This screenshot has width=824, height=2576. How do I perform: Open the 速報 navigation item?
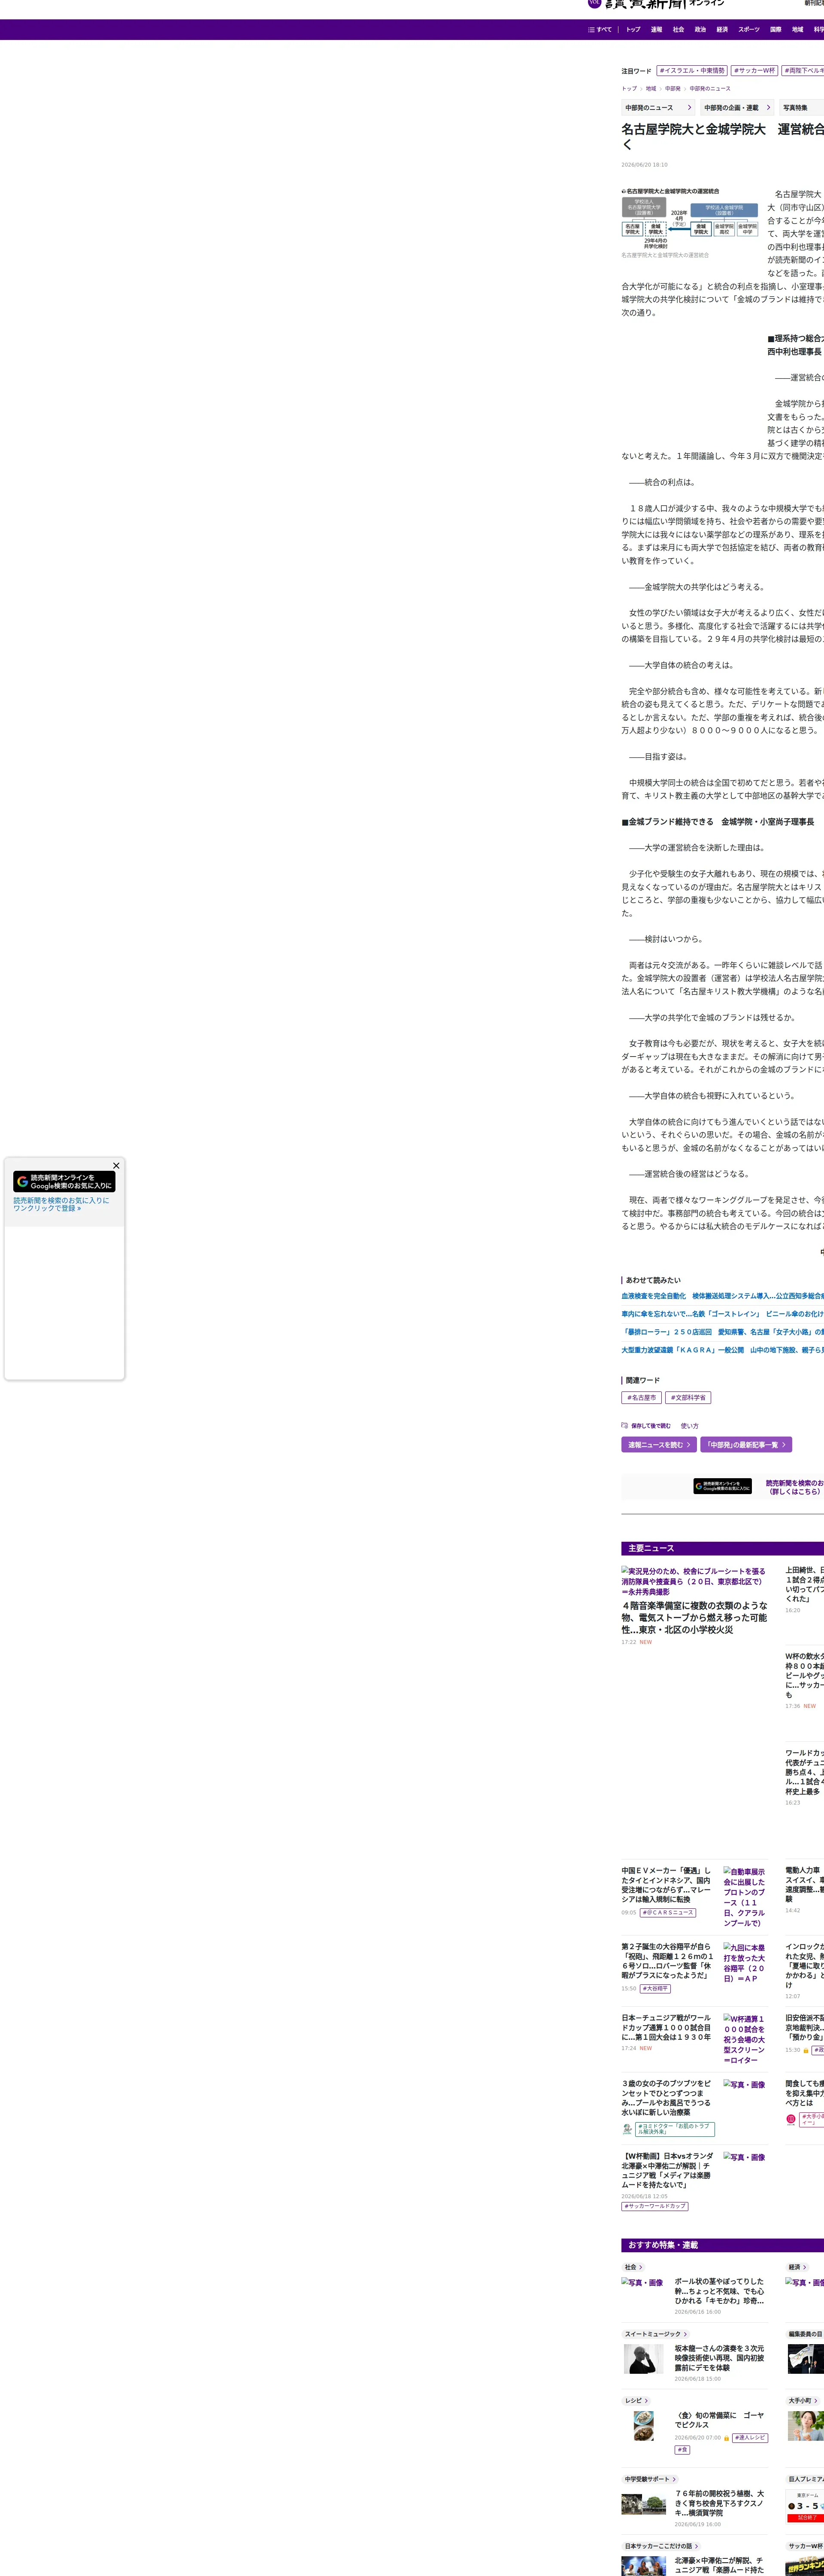tap(656, 29)
